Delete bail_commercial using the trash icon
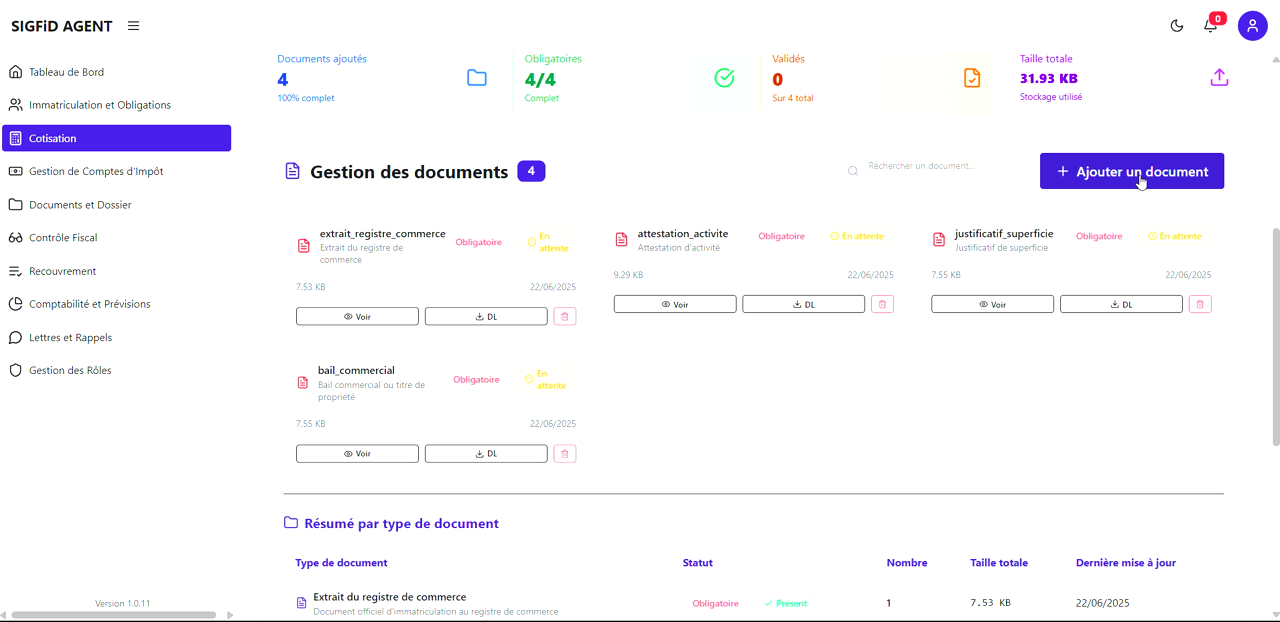Image resolution: width=1280 pixels, height=622 pixels. [565, 453]
